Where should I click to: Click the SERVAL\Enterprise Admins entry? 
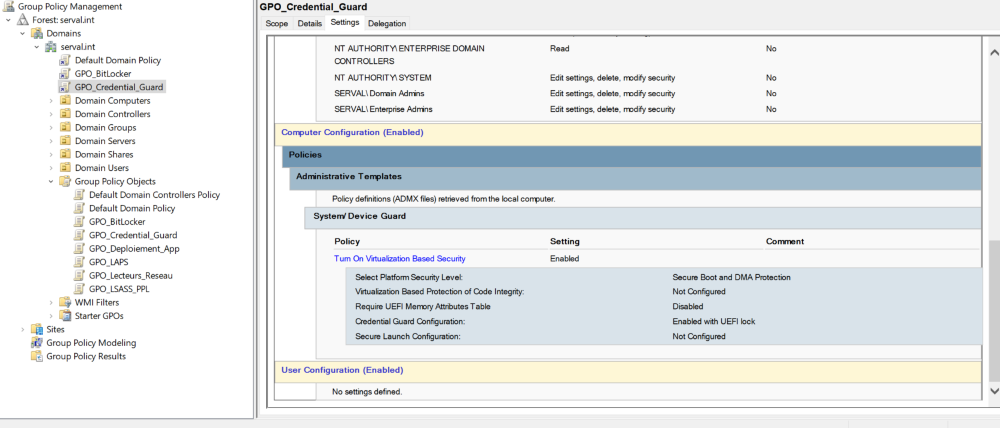(383, 110)
